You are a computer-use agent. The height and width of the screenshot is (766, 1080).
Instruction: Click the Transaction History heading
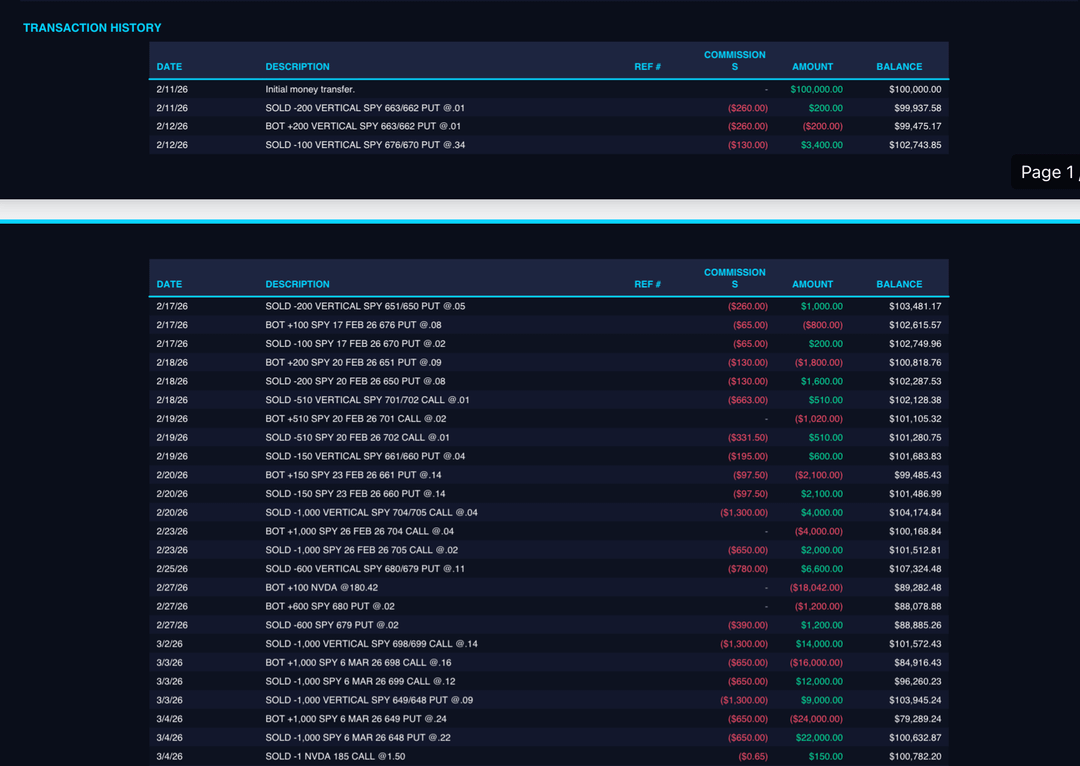tap(92, 28)
